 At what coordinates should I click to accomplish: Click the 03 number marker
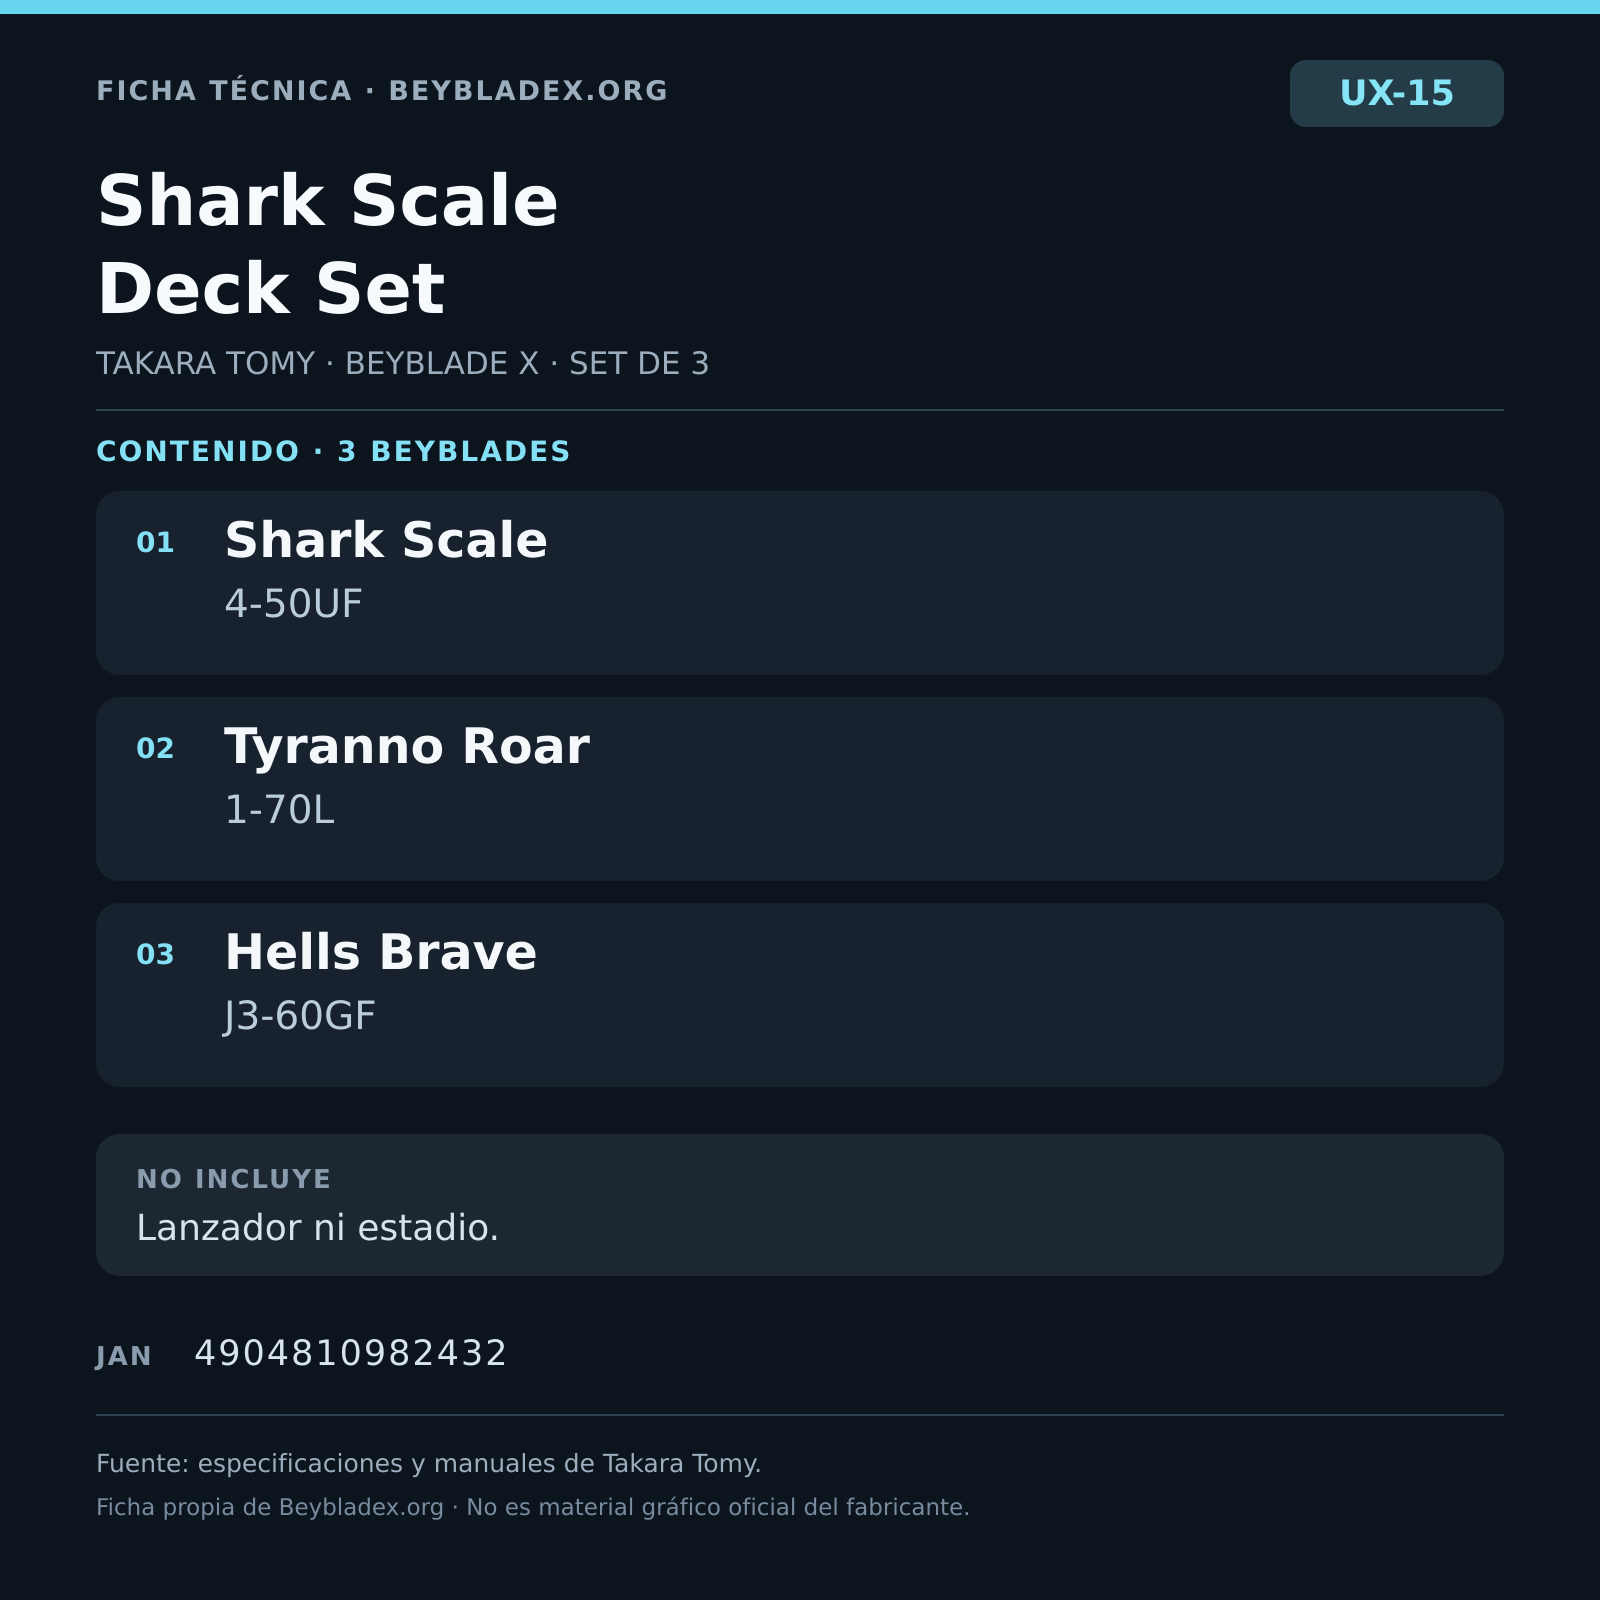(155, 955)
